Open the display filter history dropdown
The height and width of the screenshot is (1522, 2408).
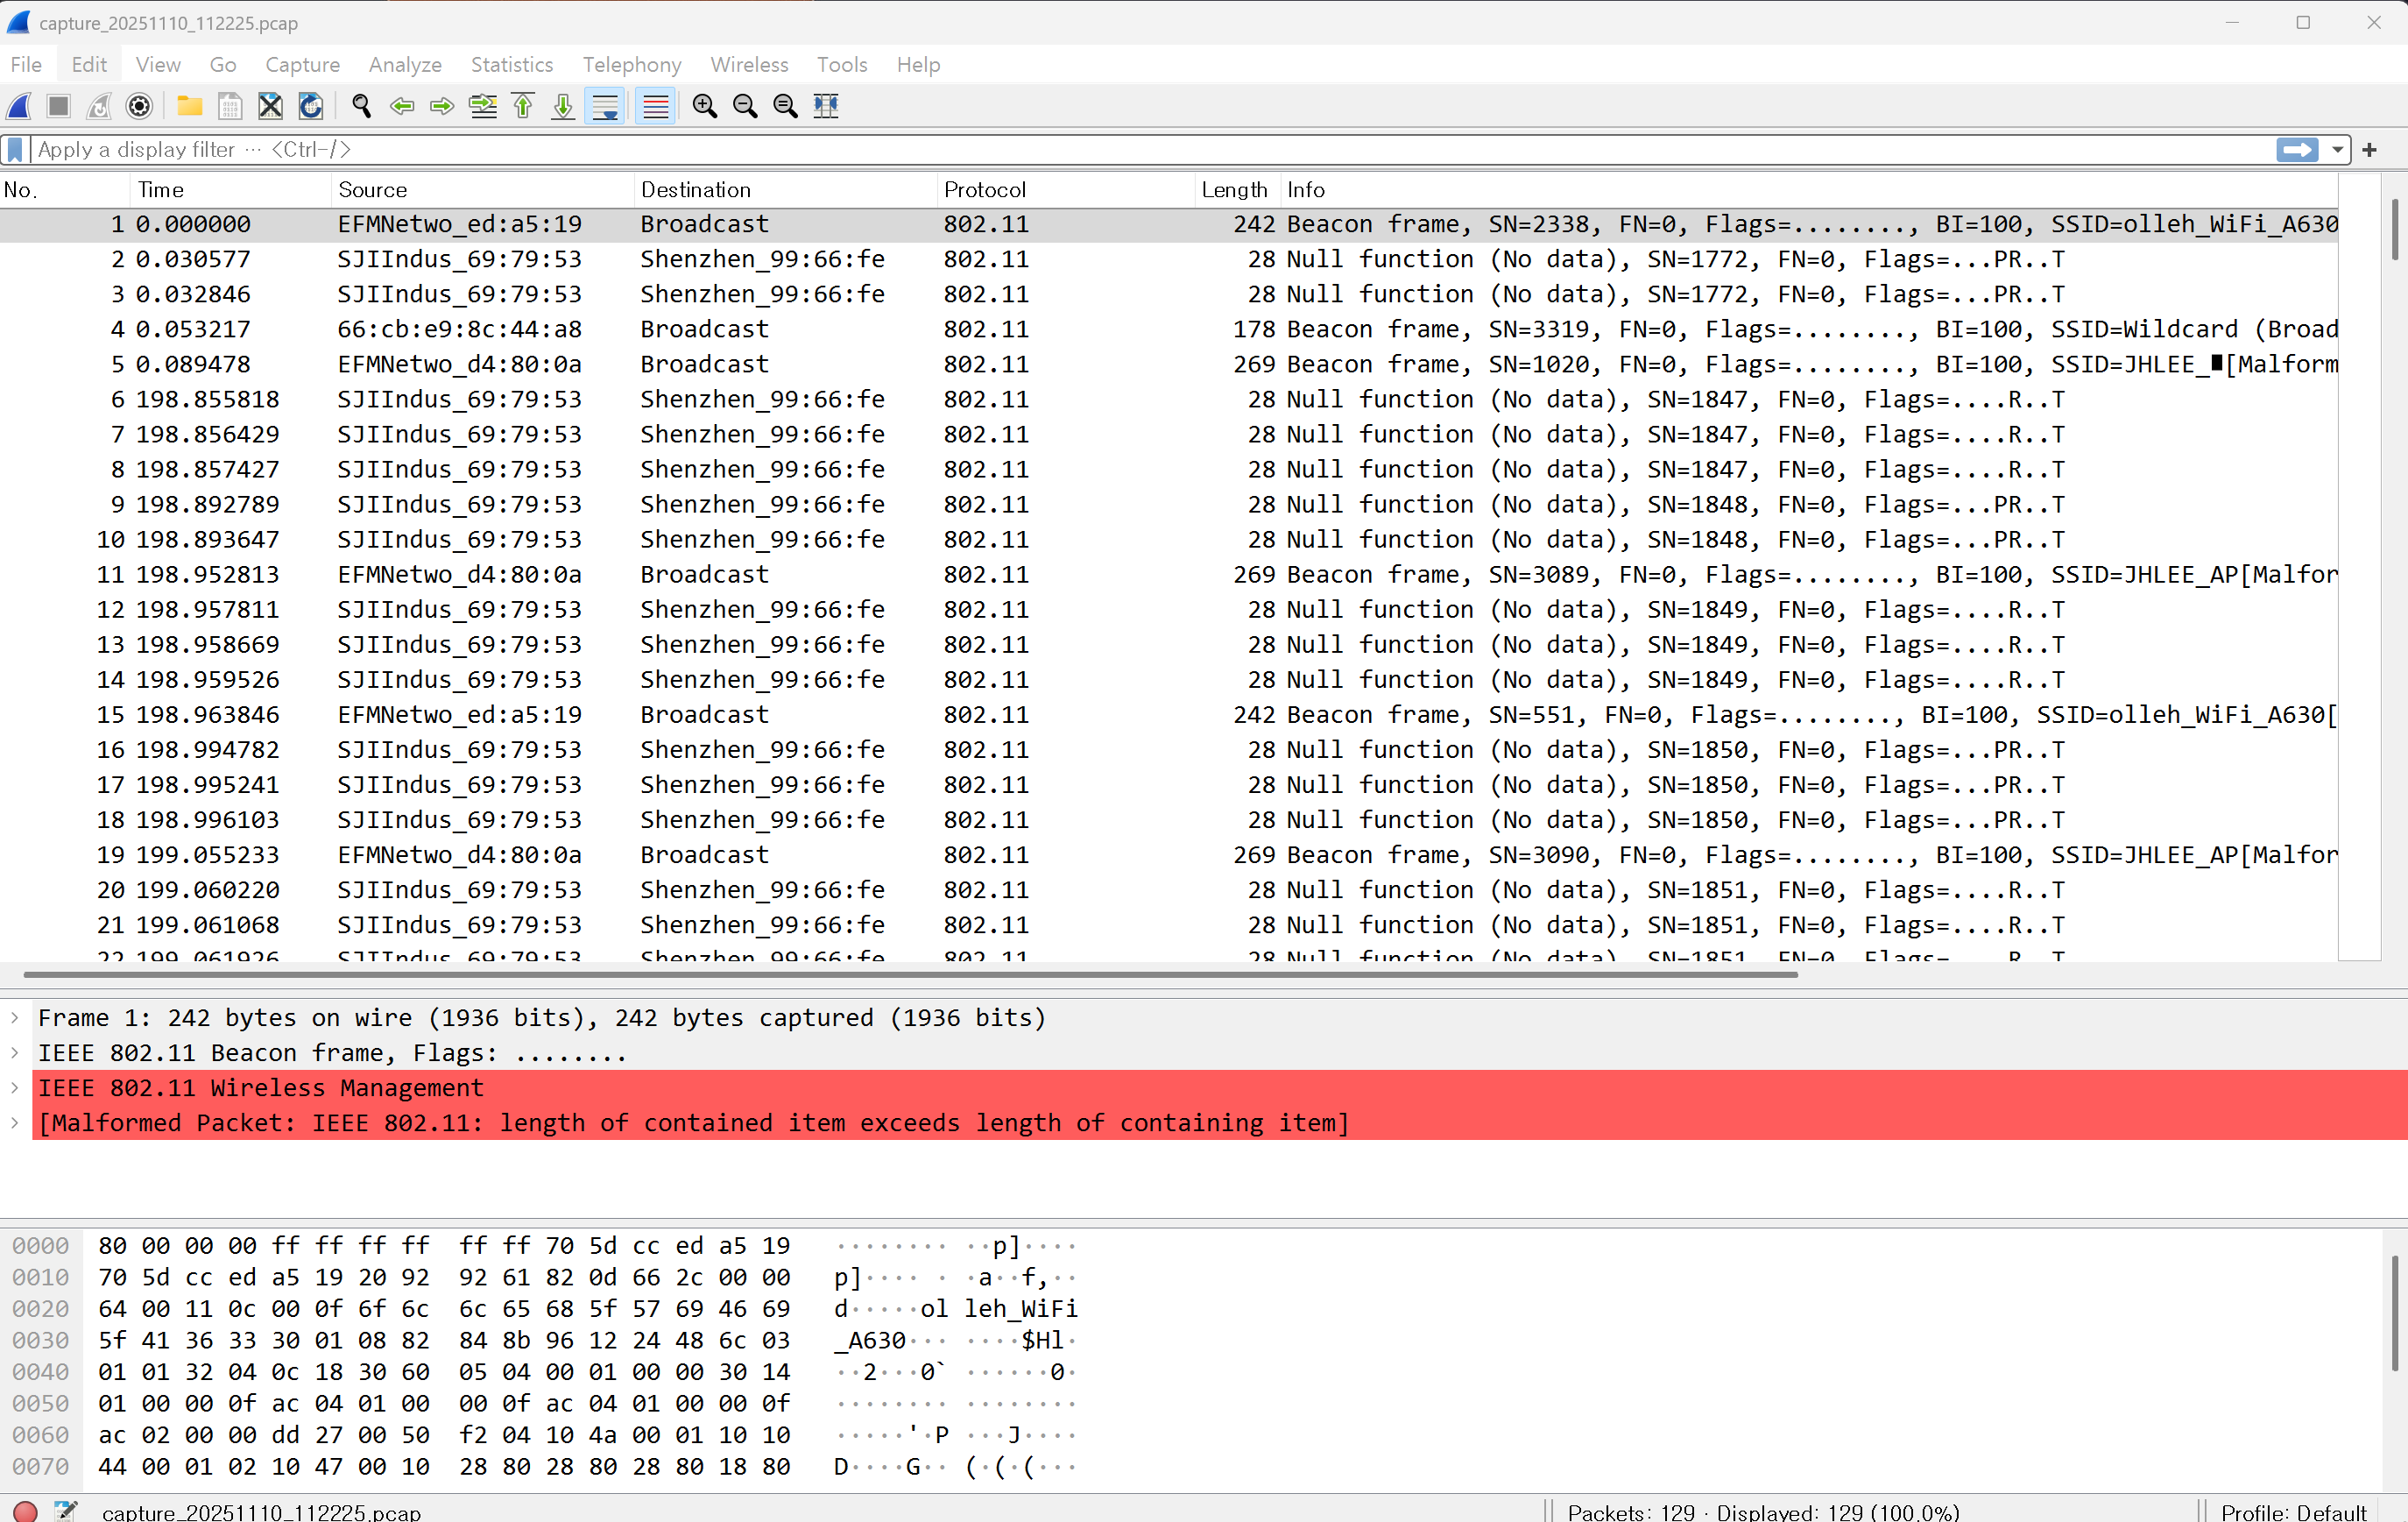(2337, 150)
